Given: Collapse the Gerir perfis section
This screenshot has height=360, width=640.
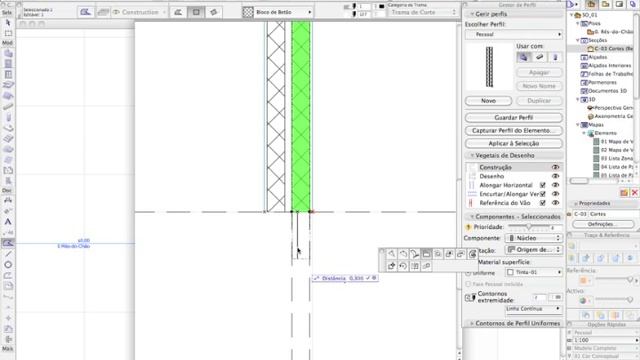Looking at the screenshot, I should [472, 14].
